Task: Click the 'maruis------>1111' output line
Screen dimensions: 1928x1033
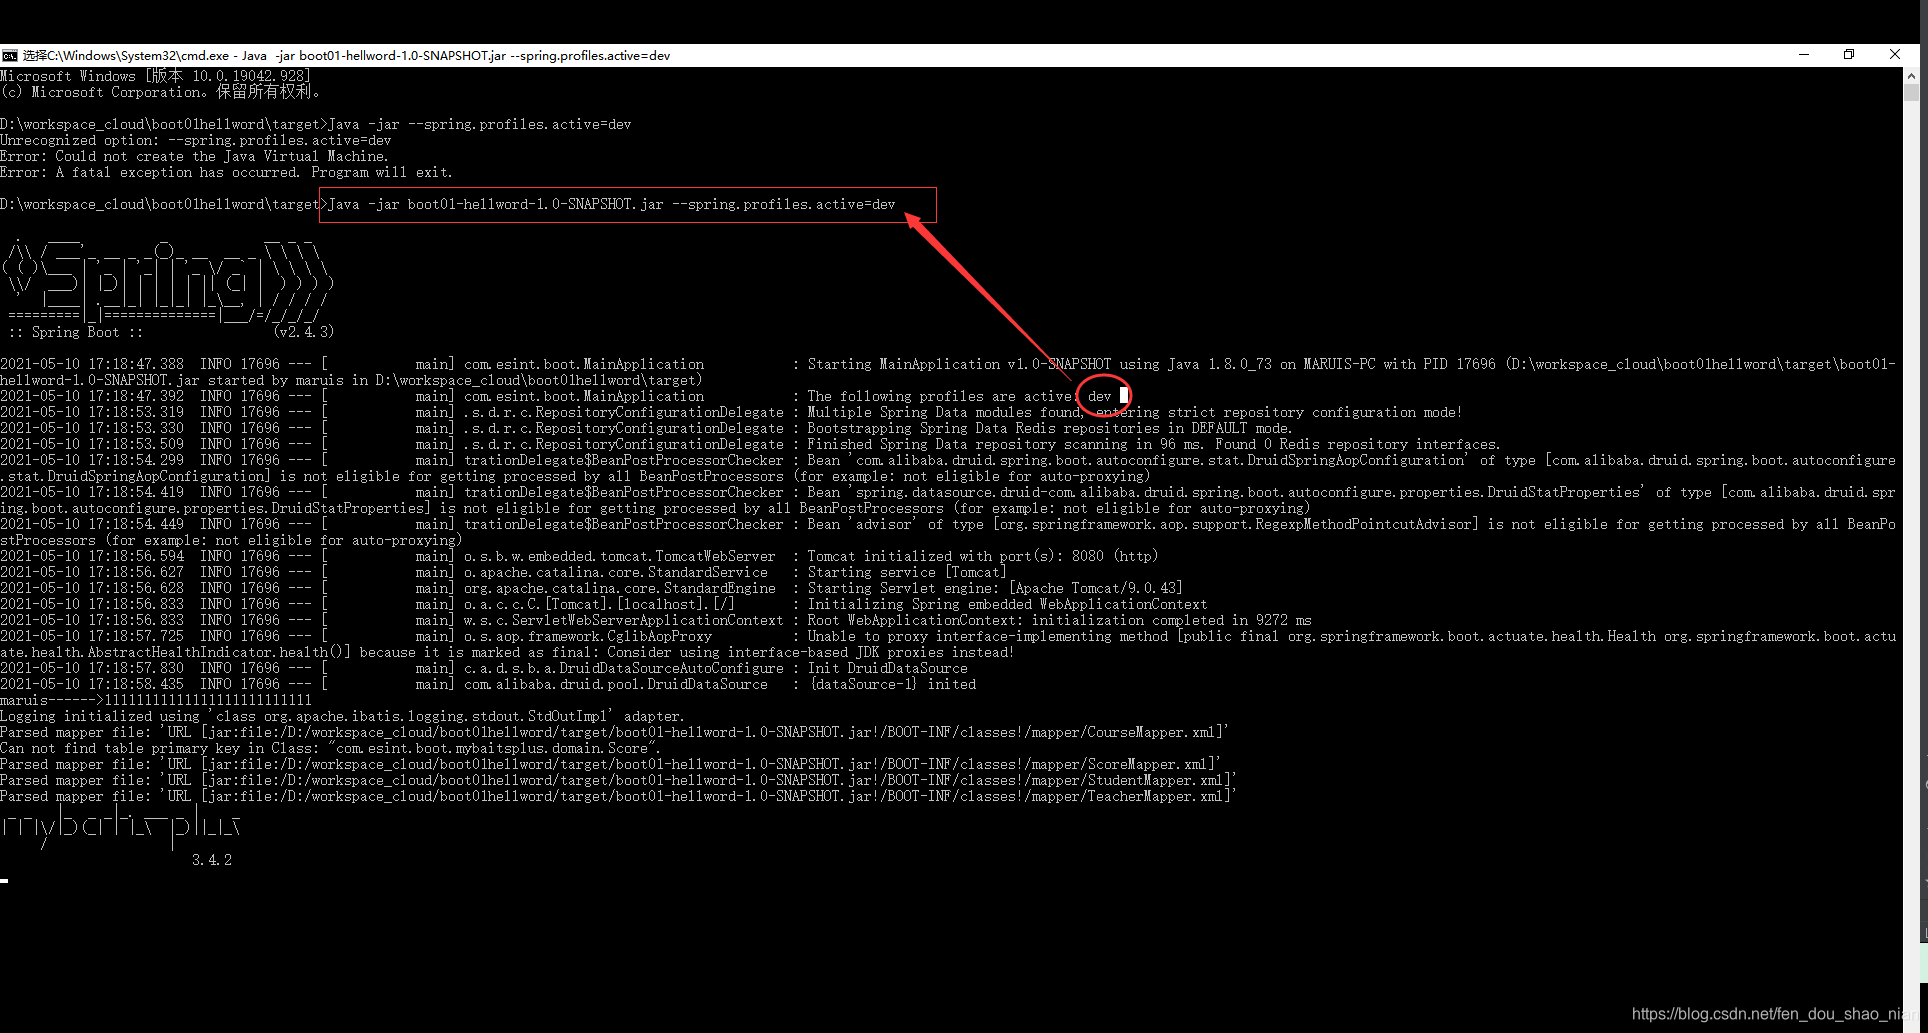Action: coord(156,701)
